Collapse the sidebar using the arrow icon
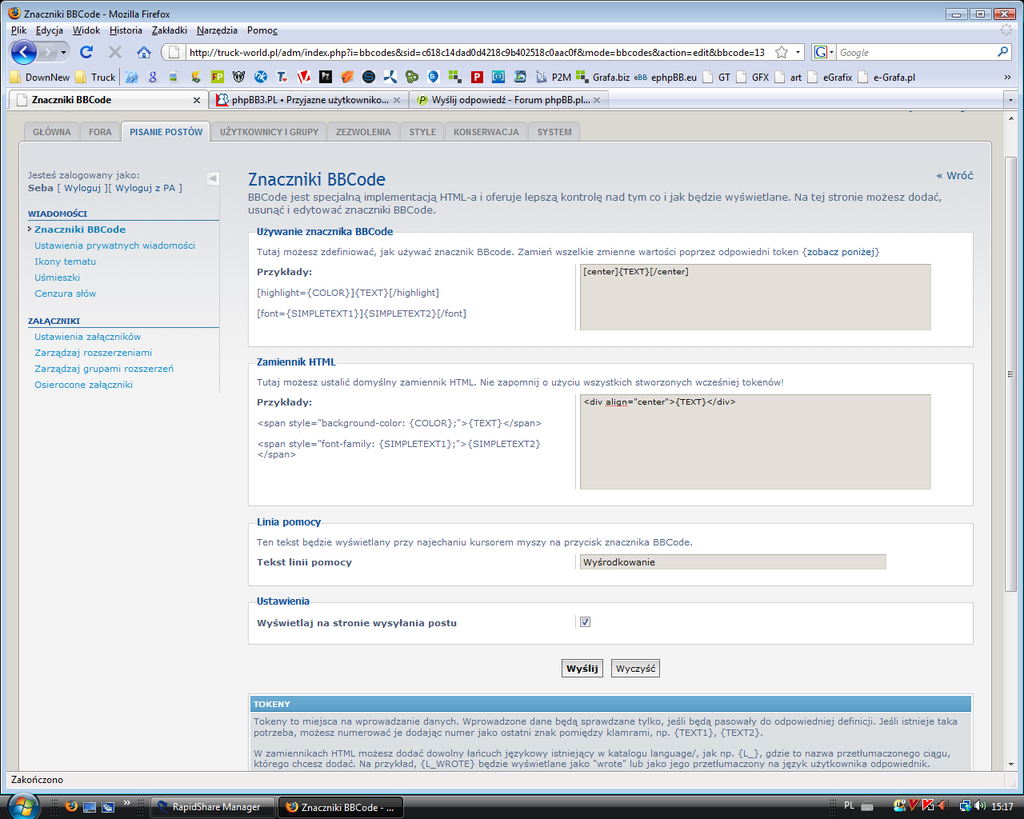 (x=212, y=178)
